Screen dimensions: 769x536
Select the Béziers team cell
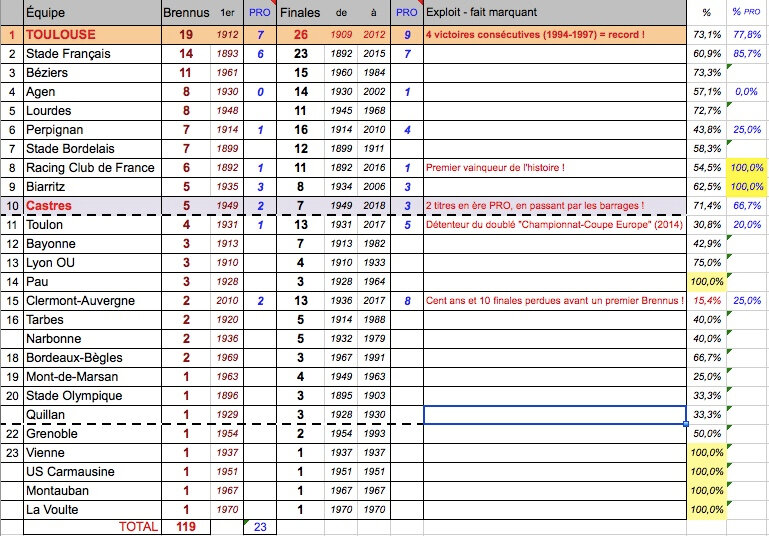click(x=92, y=73)
